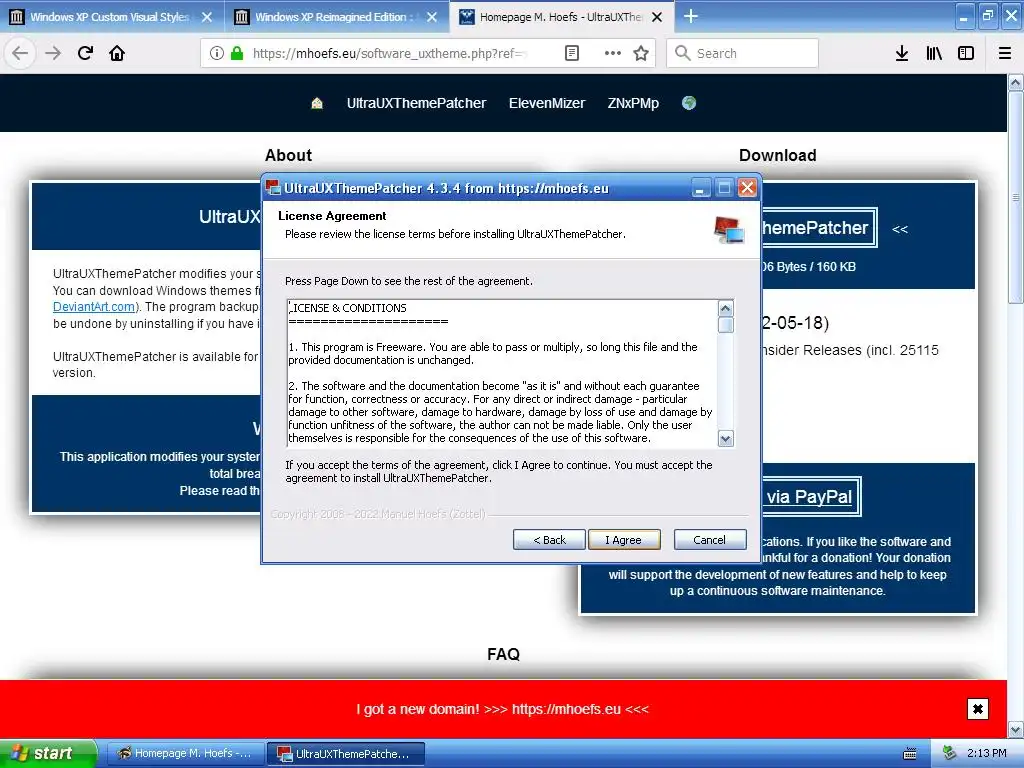The image size is (1024, 768).
Task: Close the Windows XP Custom Visual Styles tab
Action: coord(207,17)
